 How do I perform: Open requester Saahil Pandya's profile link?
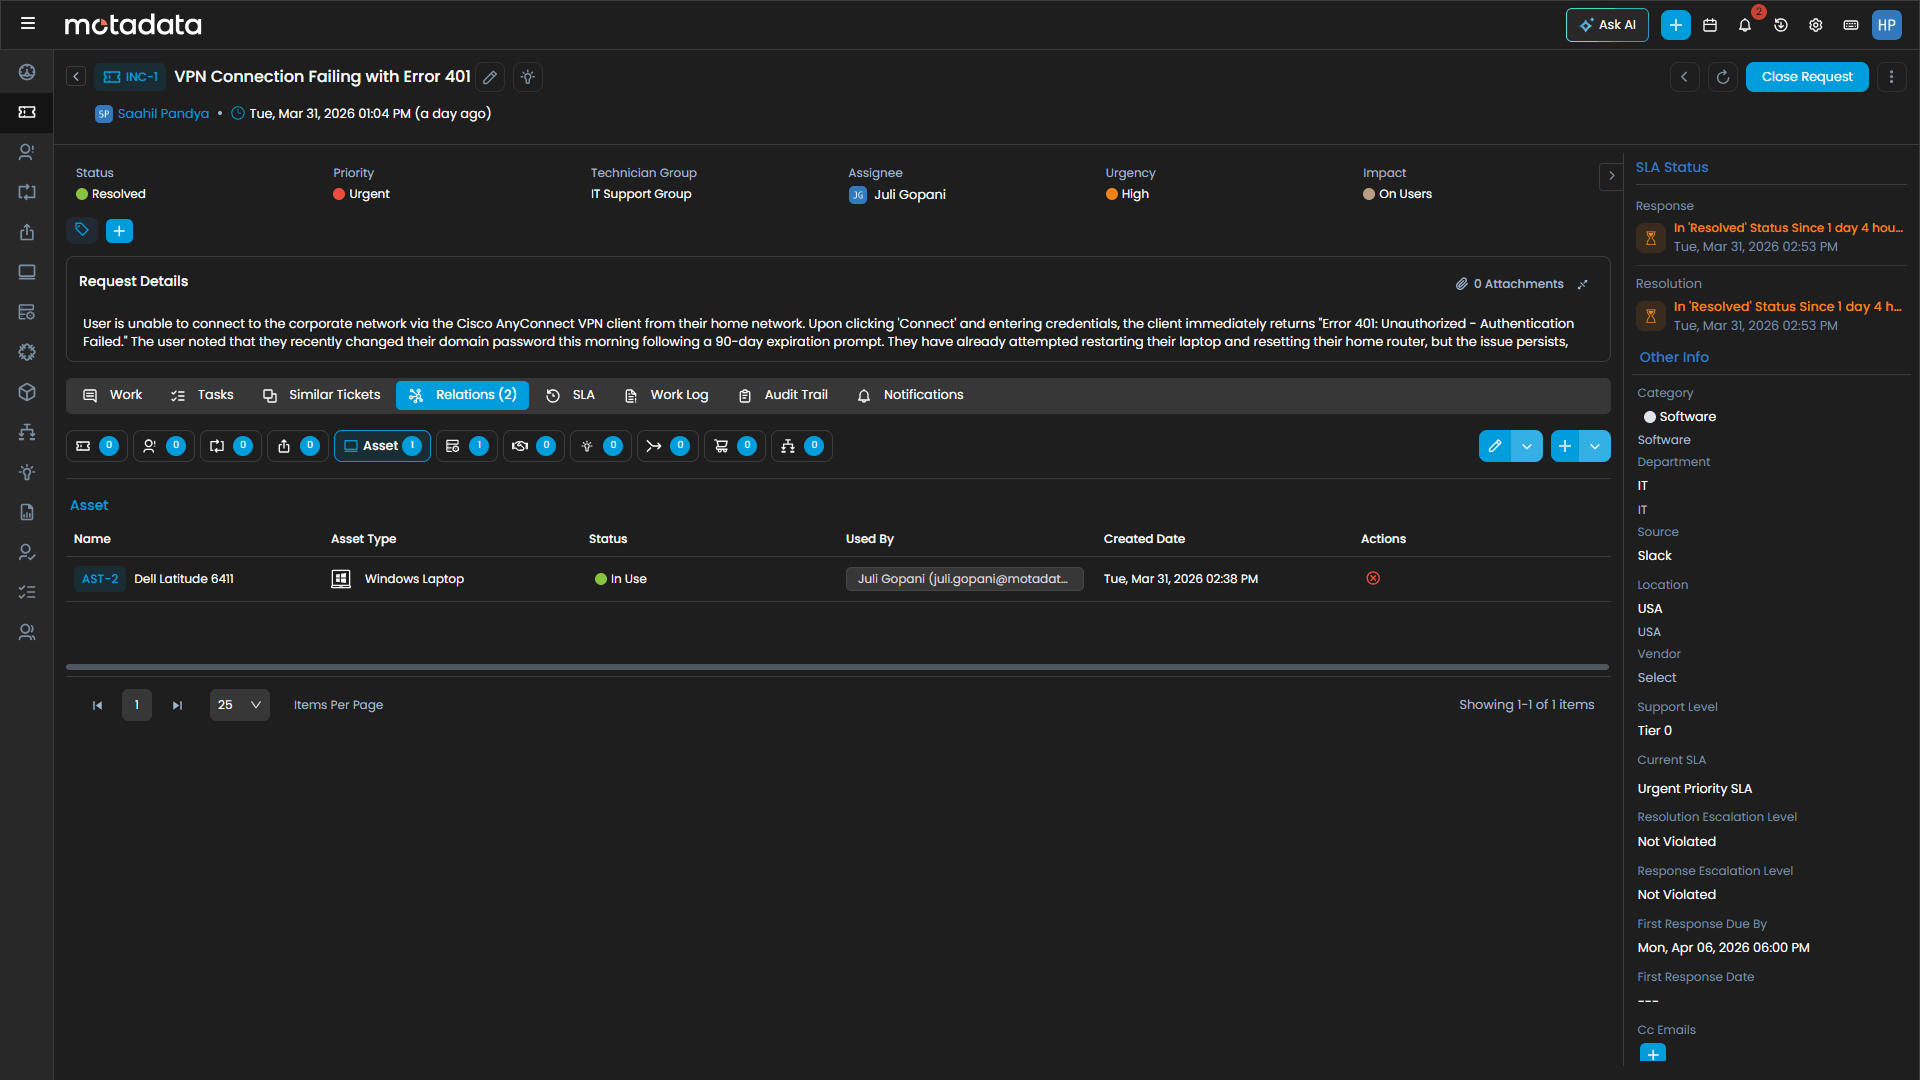(163, 113)
